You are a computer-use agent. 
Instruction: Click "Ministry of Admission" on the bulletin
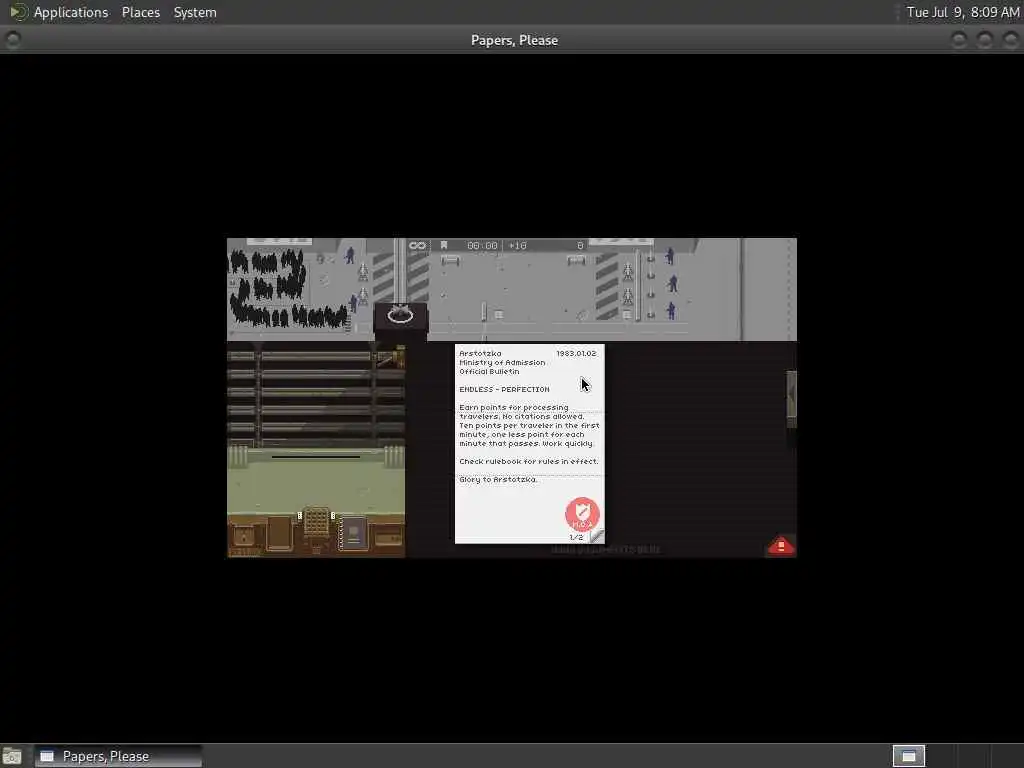click(502, 362)
